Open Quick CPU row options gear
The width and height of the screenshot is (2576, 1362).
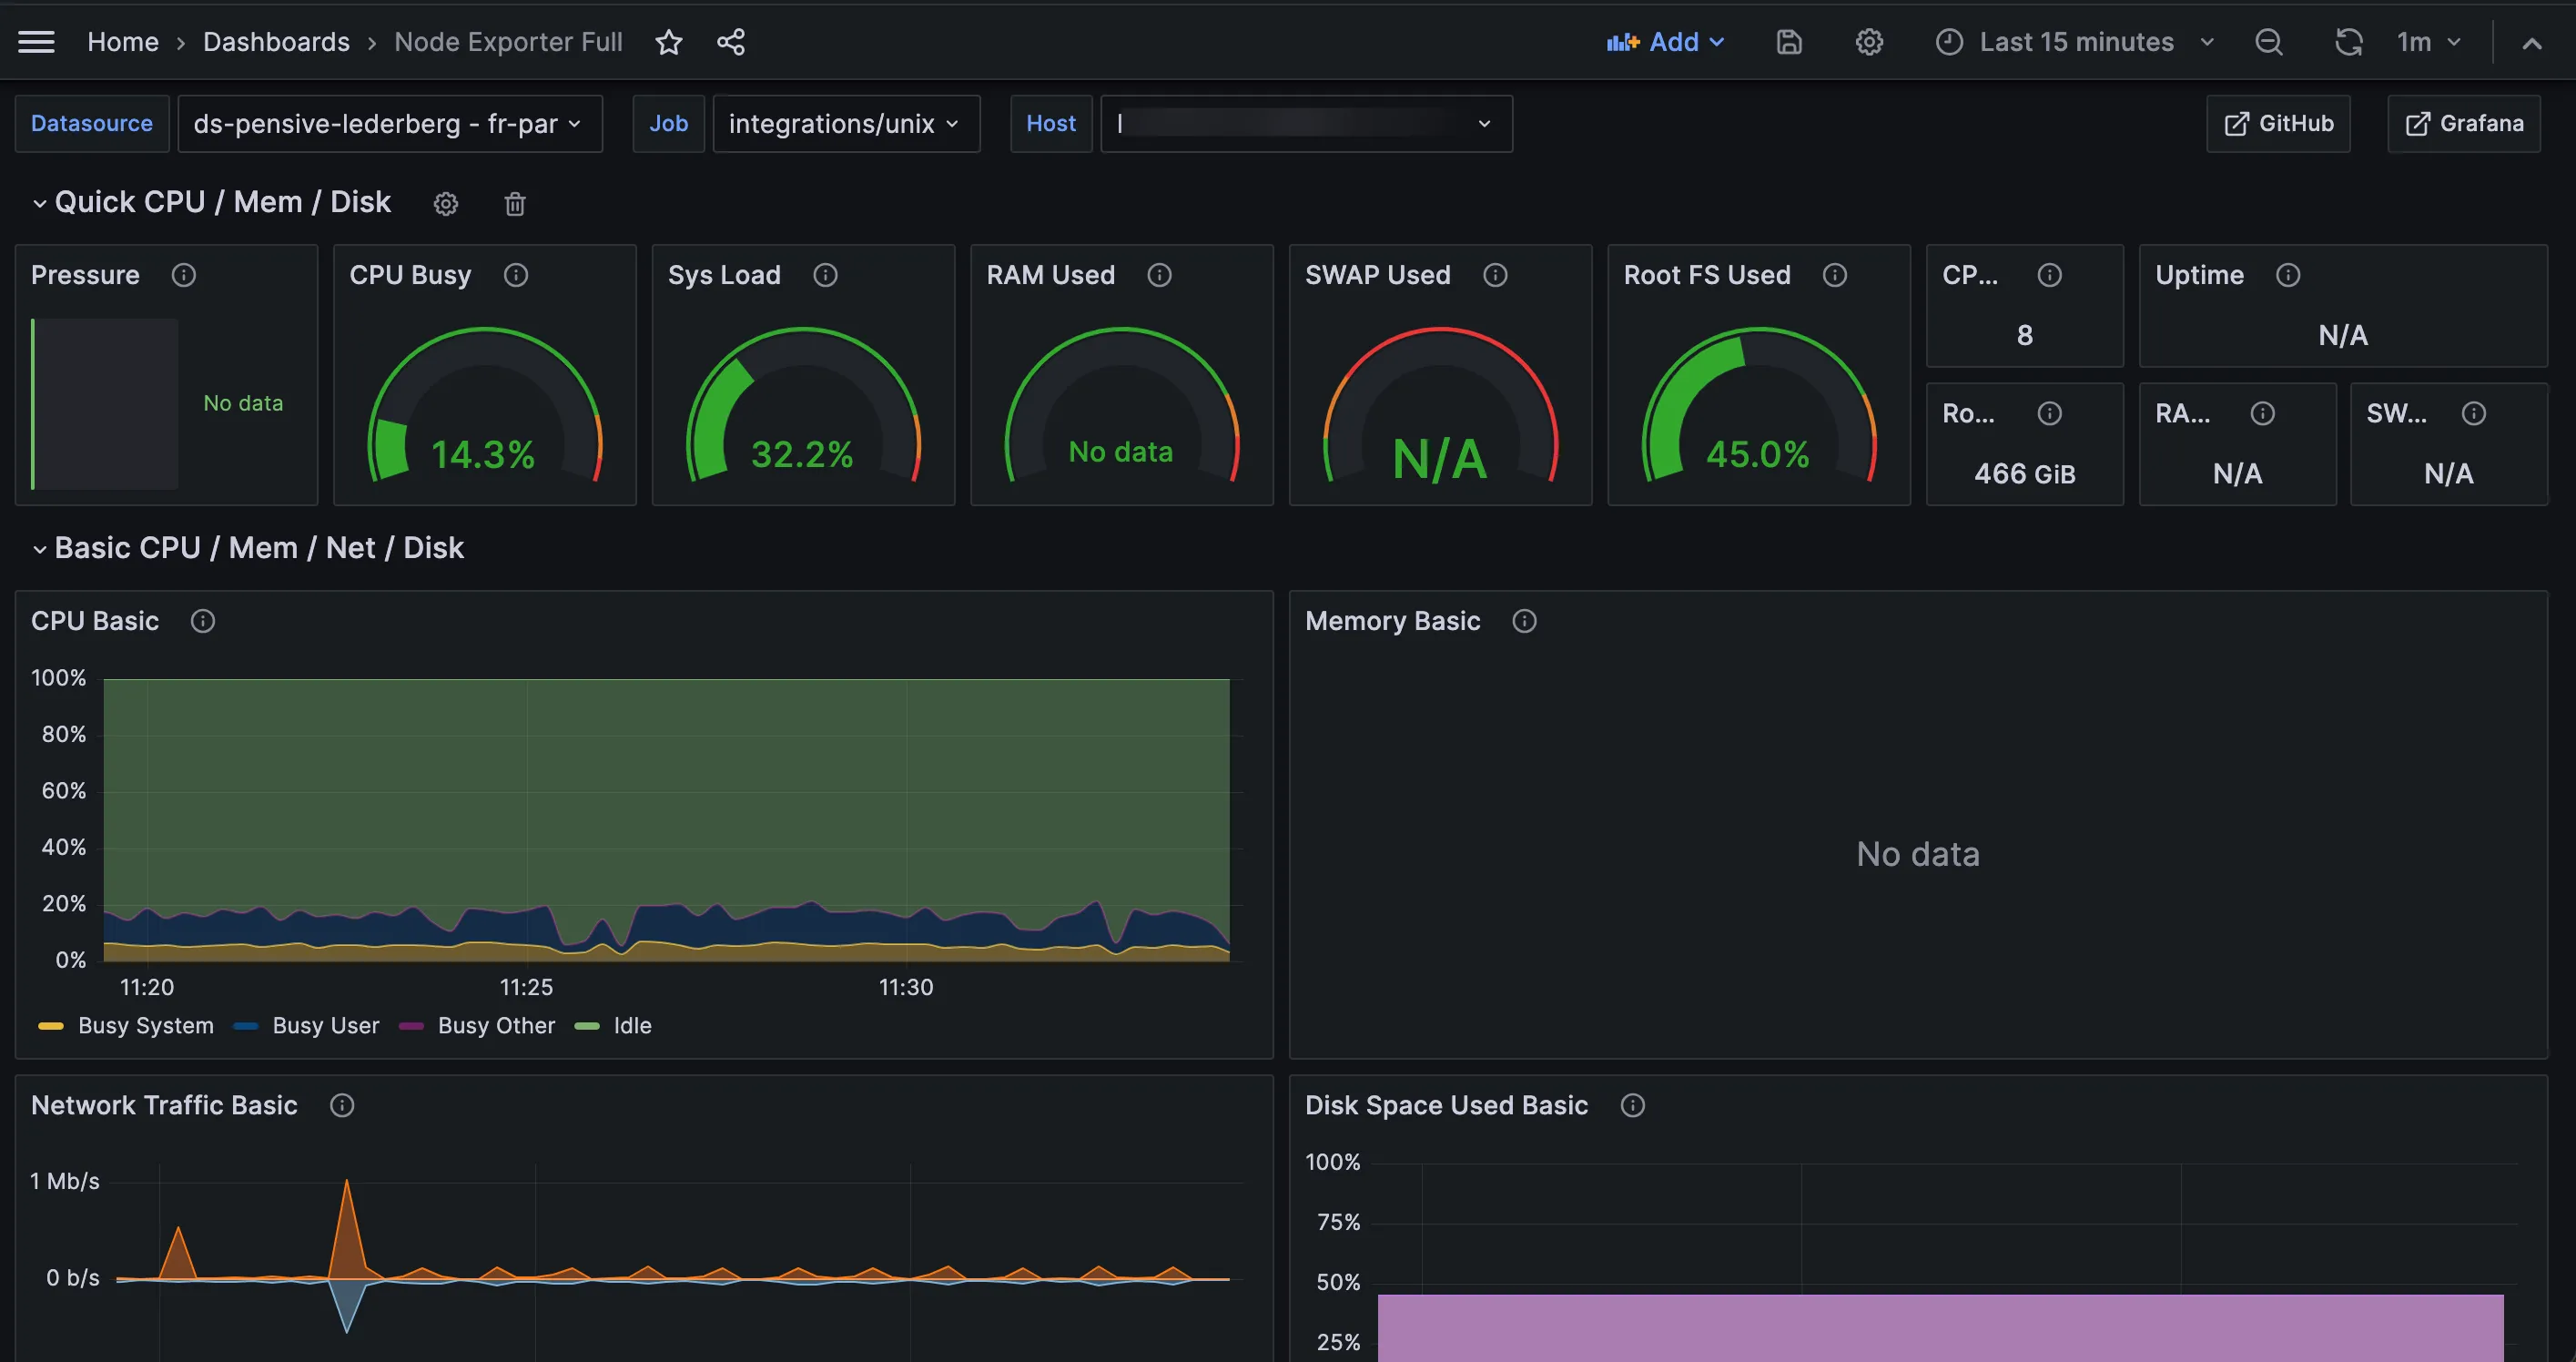446,204
